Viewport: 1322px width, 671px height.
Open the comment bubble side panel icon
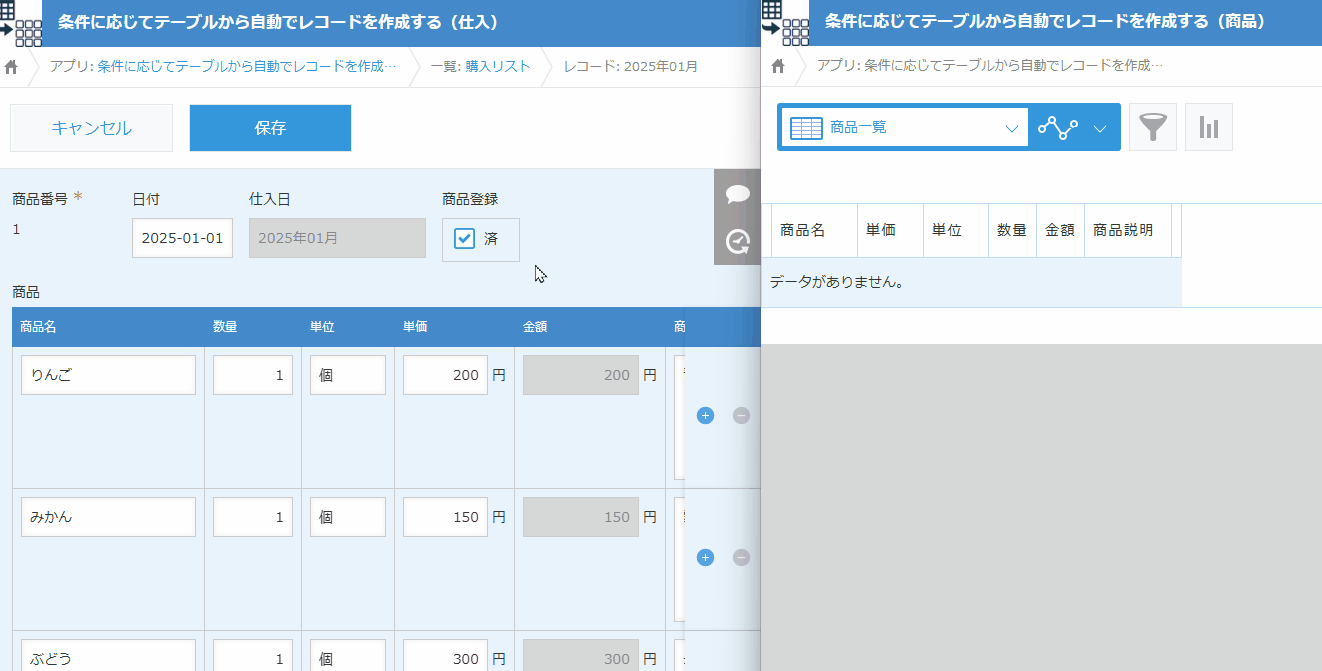(x=738, y=194)
